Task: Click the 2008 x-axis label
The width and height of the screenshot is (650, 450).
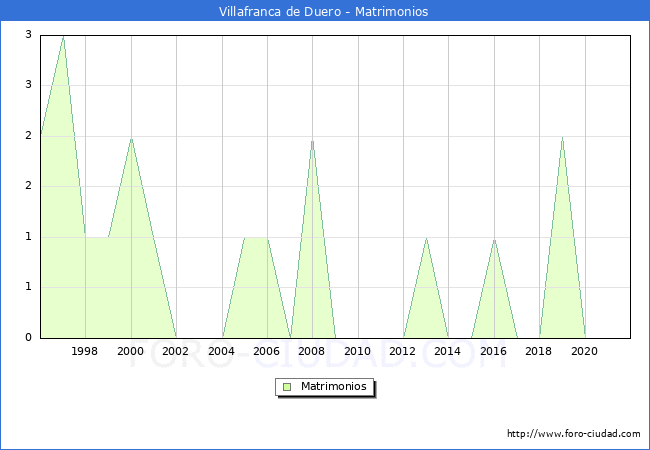Action: pos(311,351)
